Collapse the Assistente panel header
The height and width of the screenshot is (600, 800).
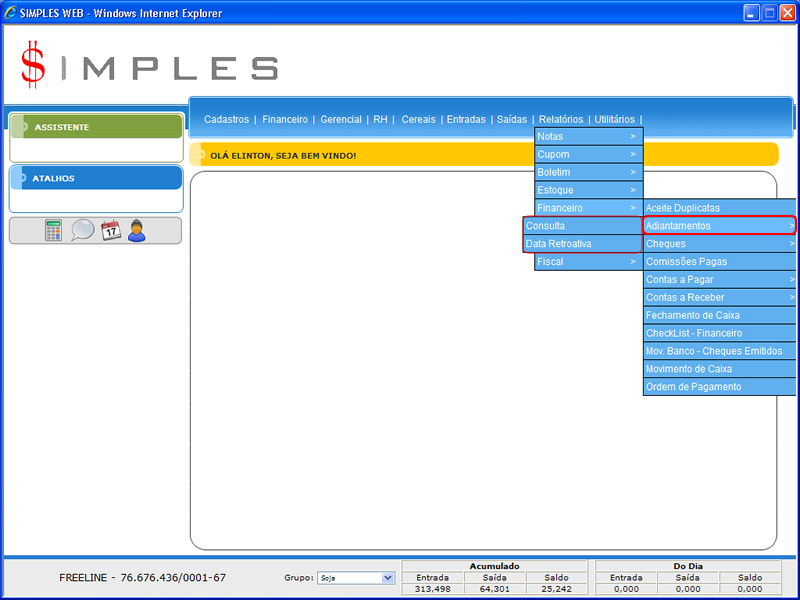click(x=96, y=127)
